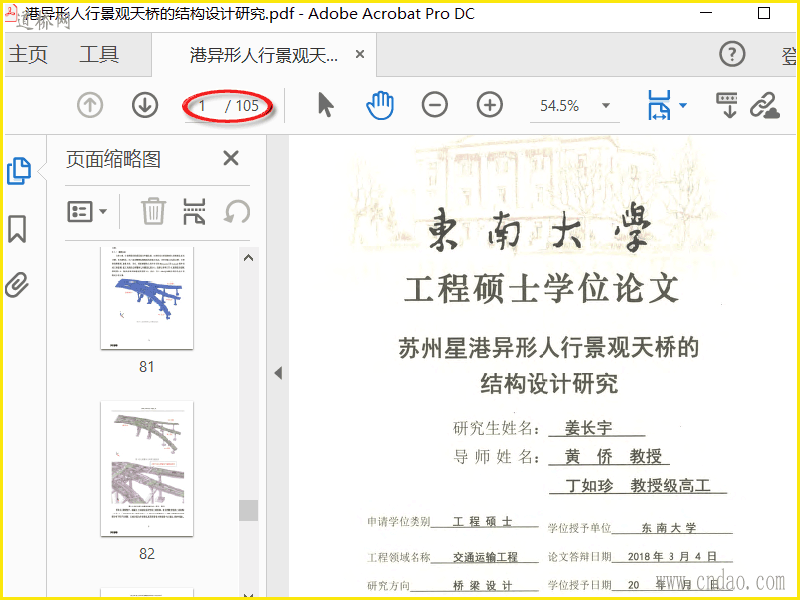The image size is (800, 600).
Task: Select page 81 thumbnail
Action: pos(147,298)
